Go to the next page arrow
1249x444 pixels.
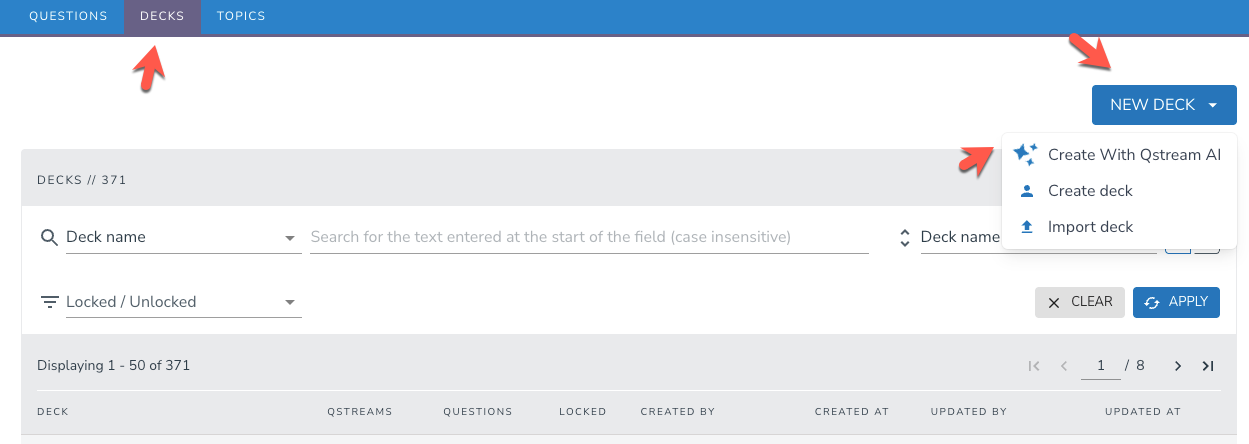point(1178,366)
